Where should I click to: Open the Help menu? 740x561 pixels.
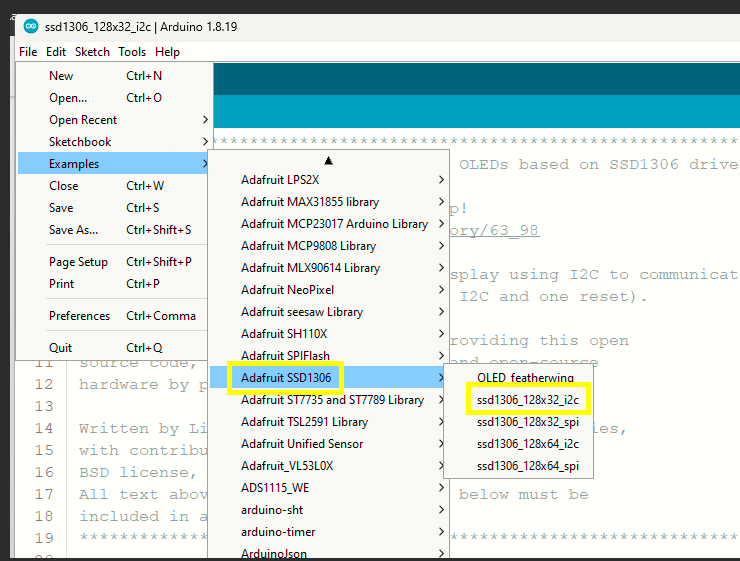(168, 51)
